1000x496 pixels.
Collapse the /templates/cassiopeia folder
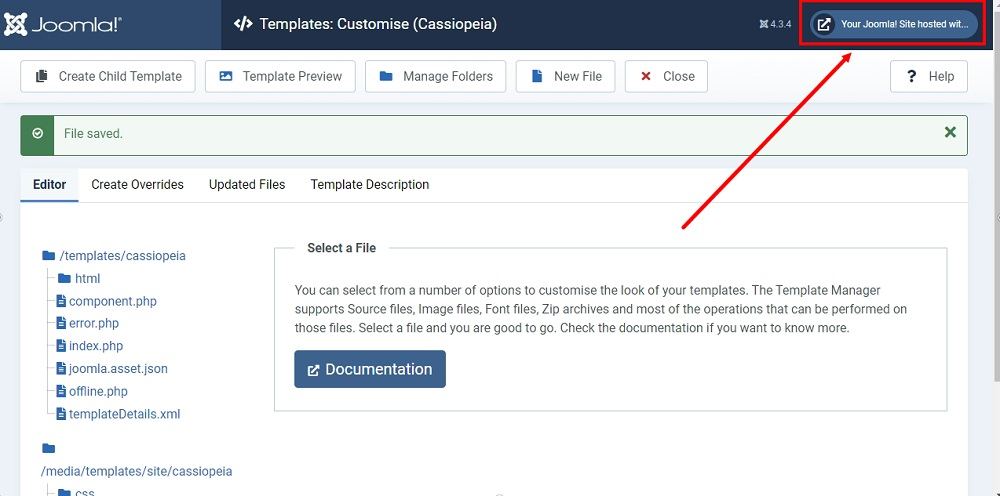pyautogui.click(x=114, y=256)
